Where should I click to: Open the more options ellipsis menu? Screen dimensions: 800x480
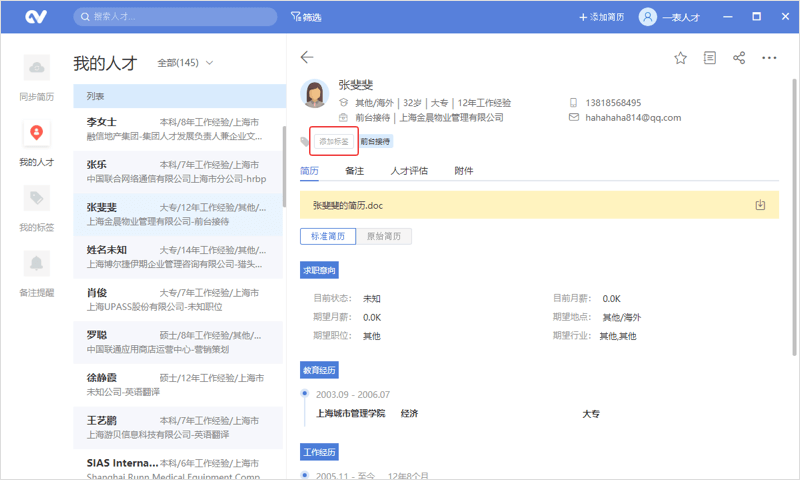point(769,58)
